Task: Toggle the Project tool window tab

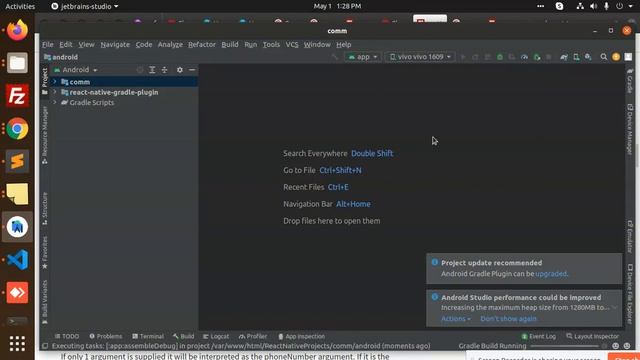Action: pyautogui.click(x=44, y=81)
